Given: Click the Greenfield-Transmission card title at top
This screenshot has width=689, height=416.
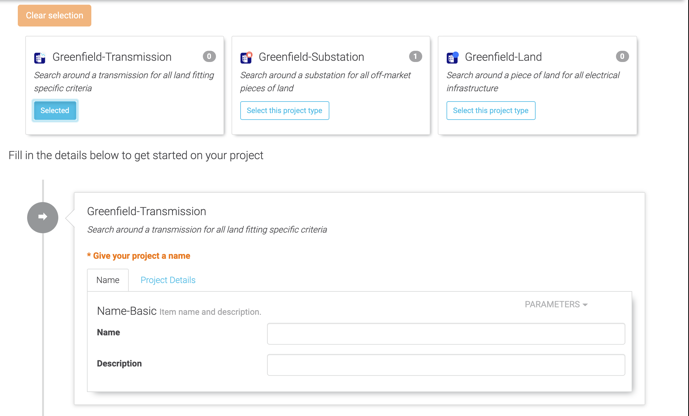Looking at the screenshot, I should [x=112, y=57].
